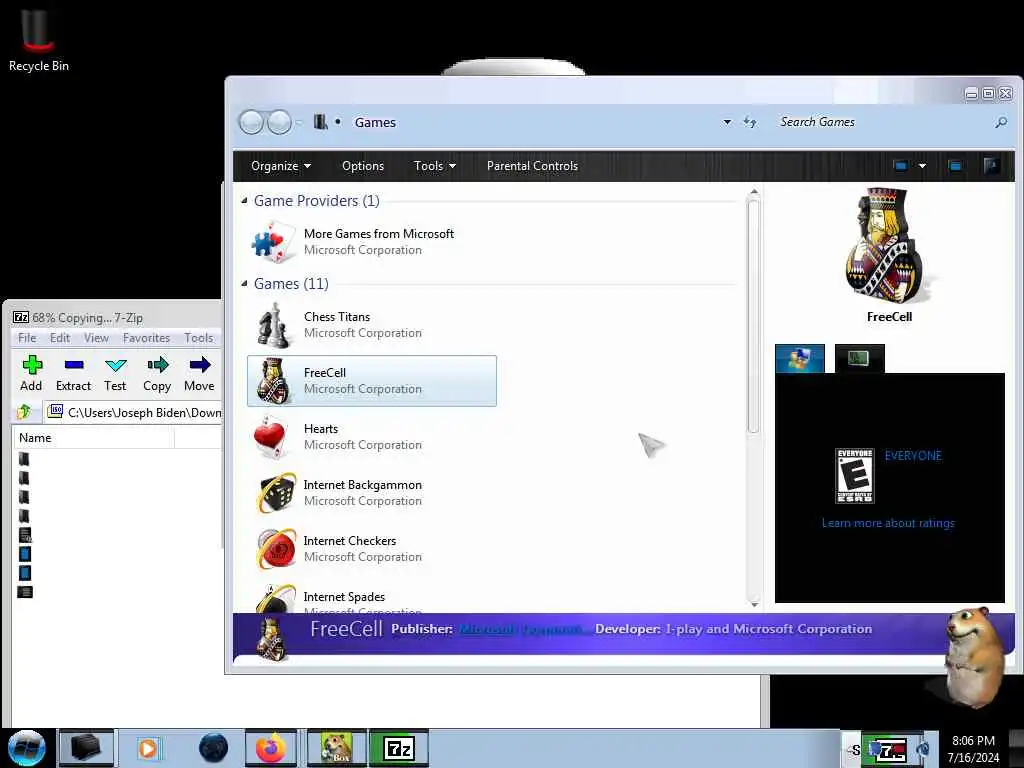Click the Search Games input field
The height and width of the screenshot is (768, 1024).
882,122
